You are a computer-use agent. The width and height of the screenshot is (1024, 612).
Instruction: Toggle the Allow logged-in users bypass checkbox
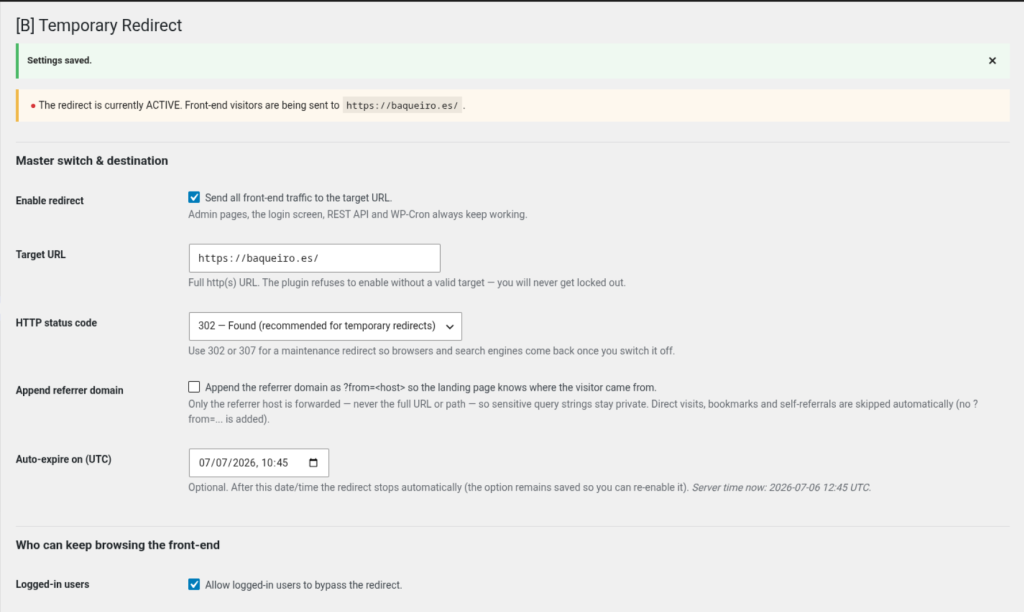[194, 584]
